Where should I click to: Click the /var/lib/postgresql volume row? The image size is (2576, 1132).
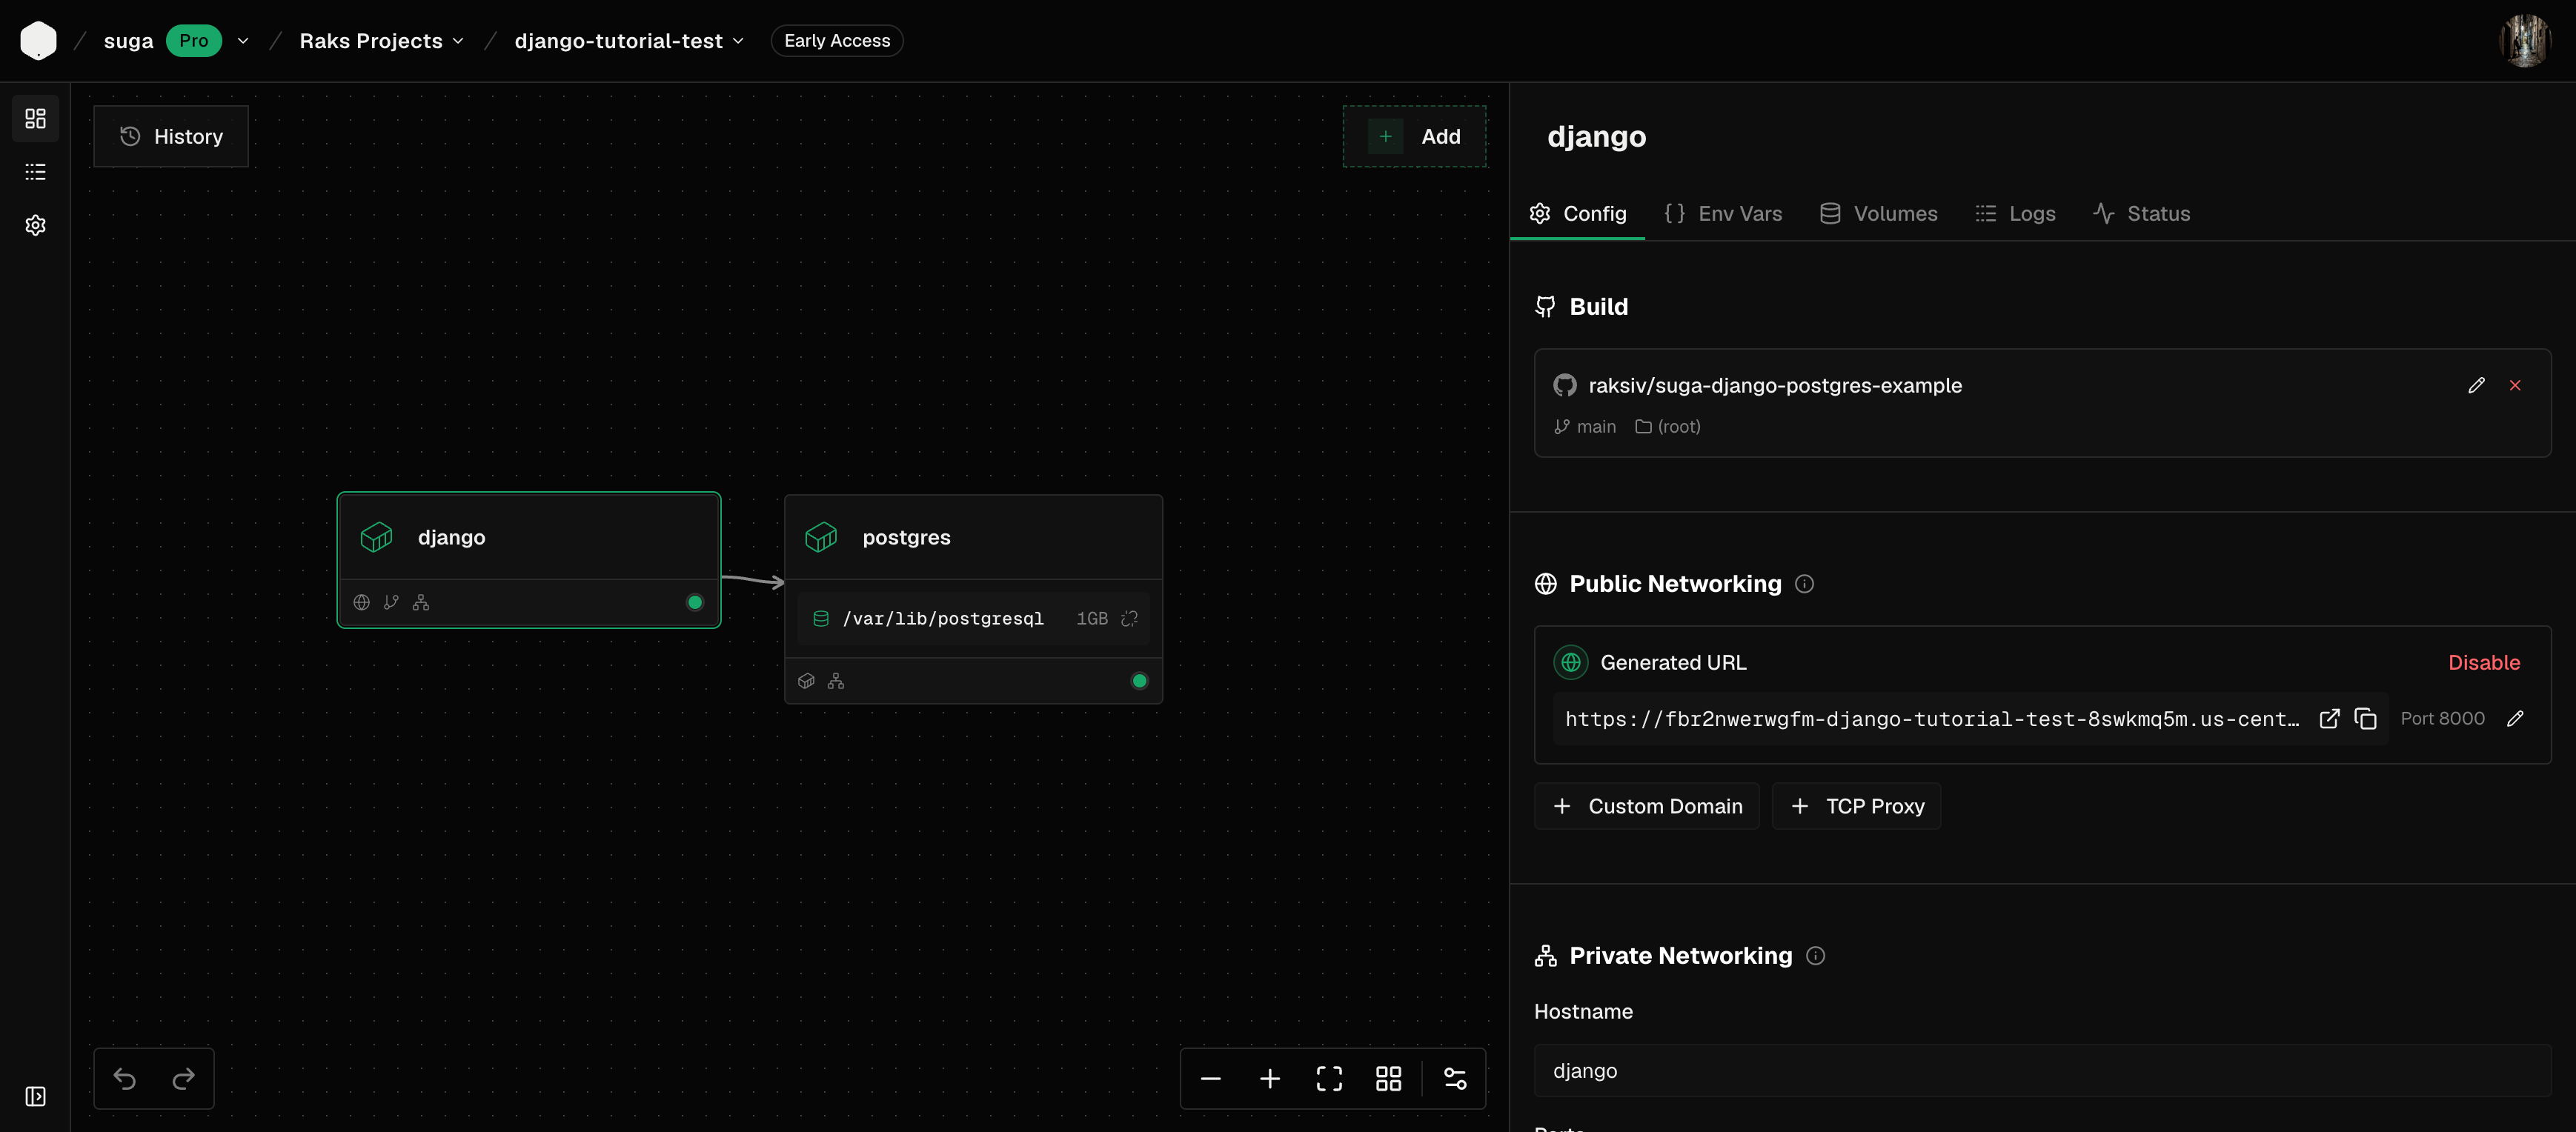pos(973,619)
